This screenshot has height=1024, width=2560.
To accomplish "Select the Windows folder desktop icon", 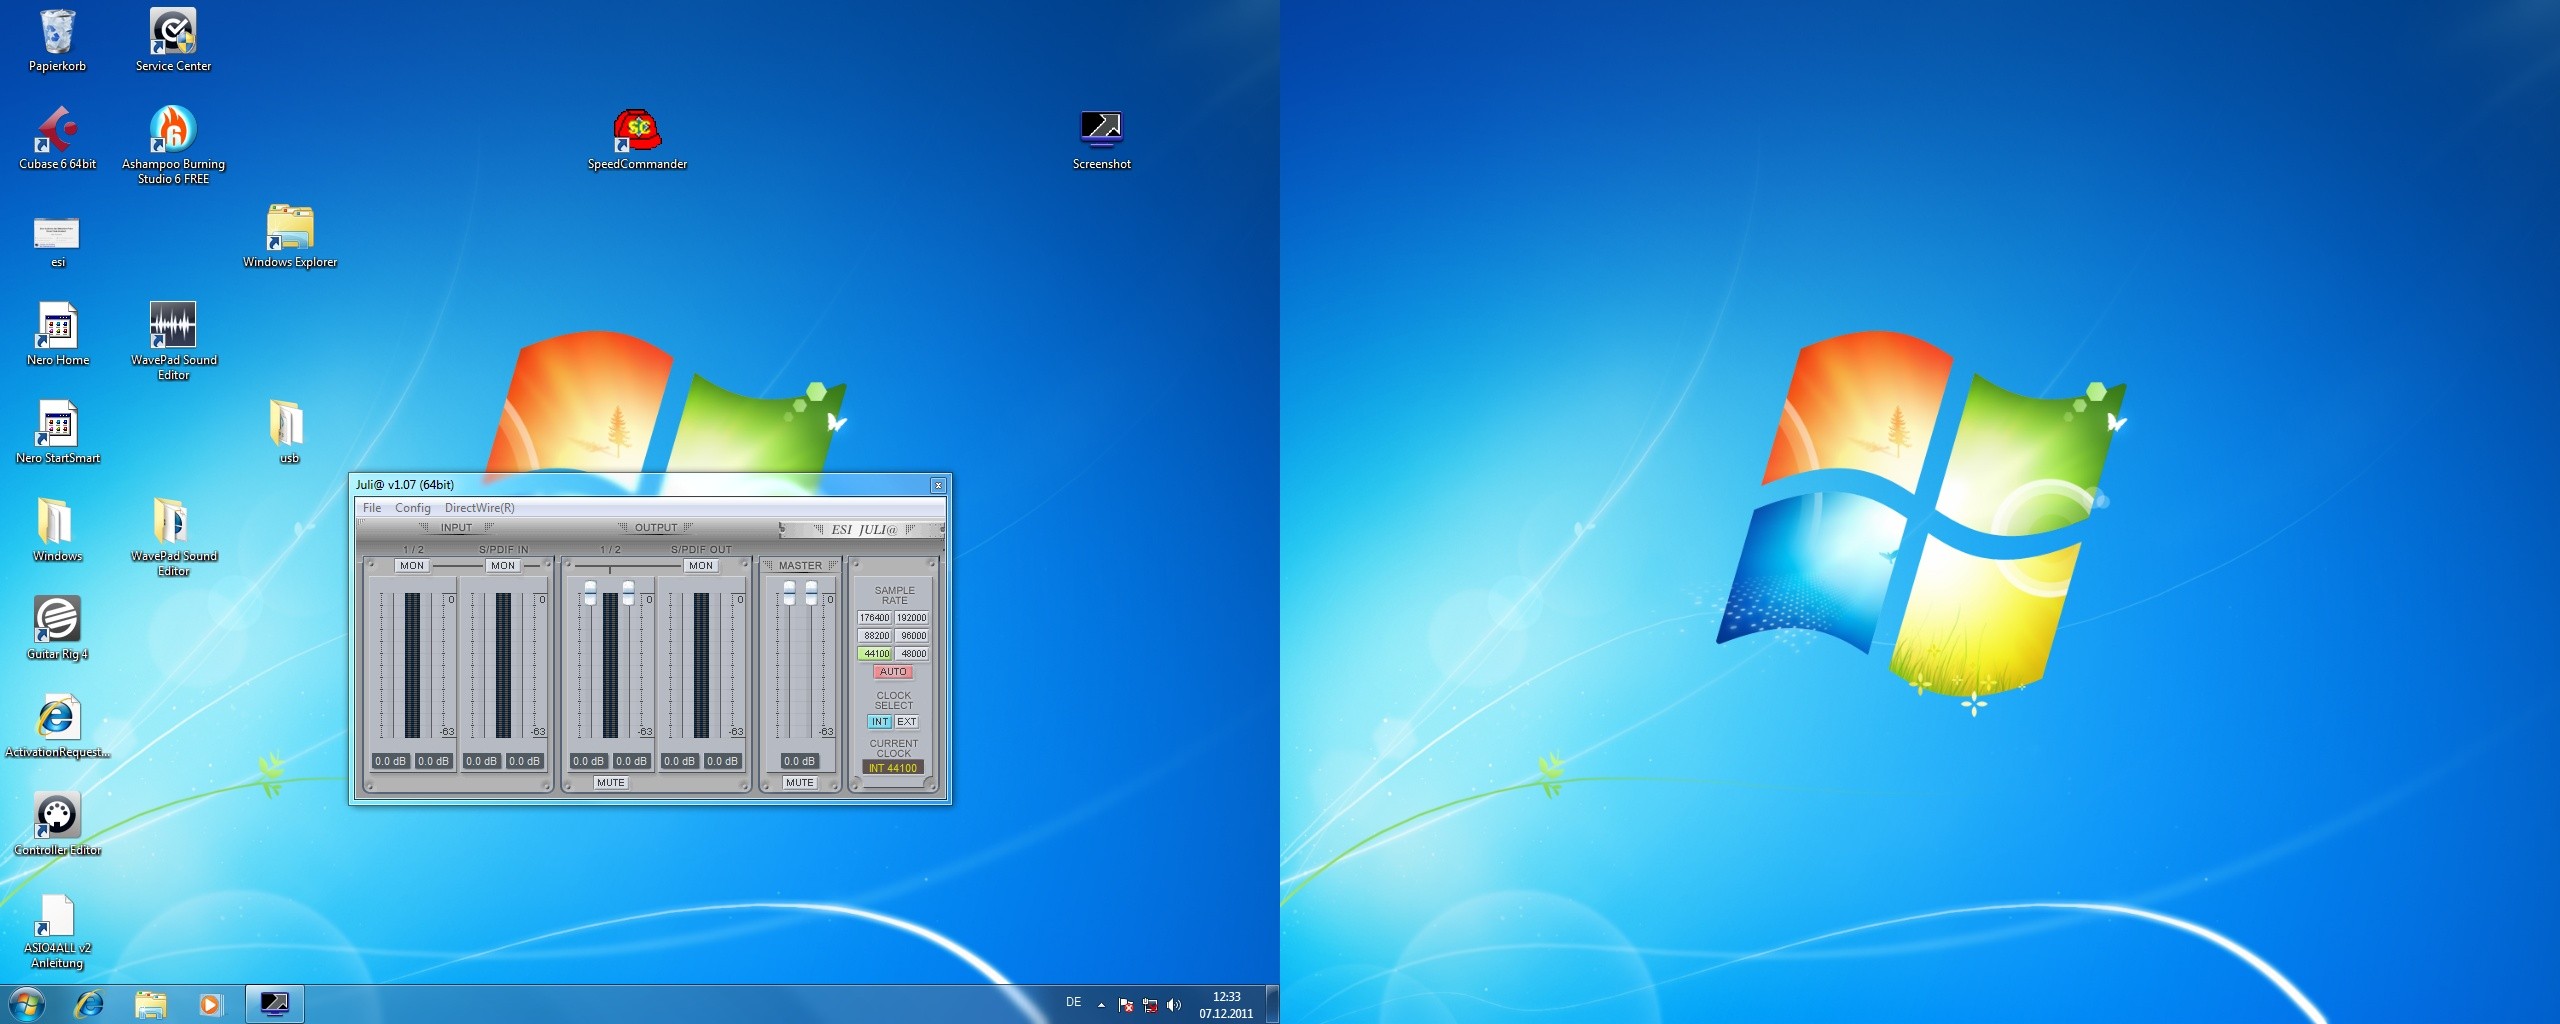I will coord(57,530).
